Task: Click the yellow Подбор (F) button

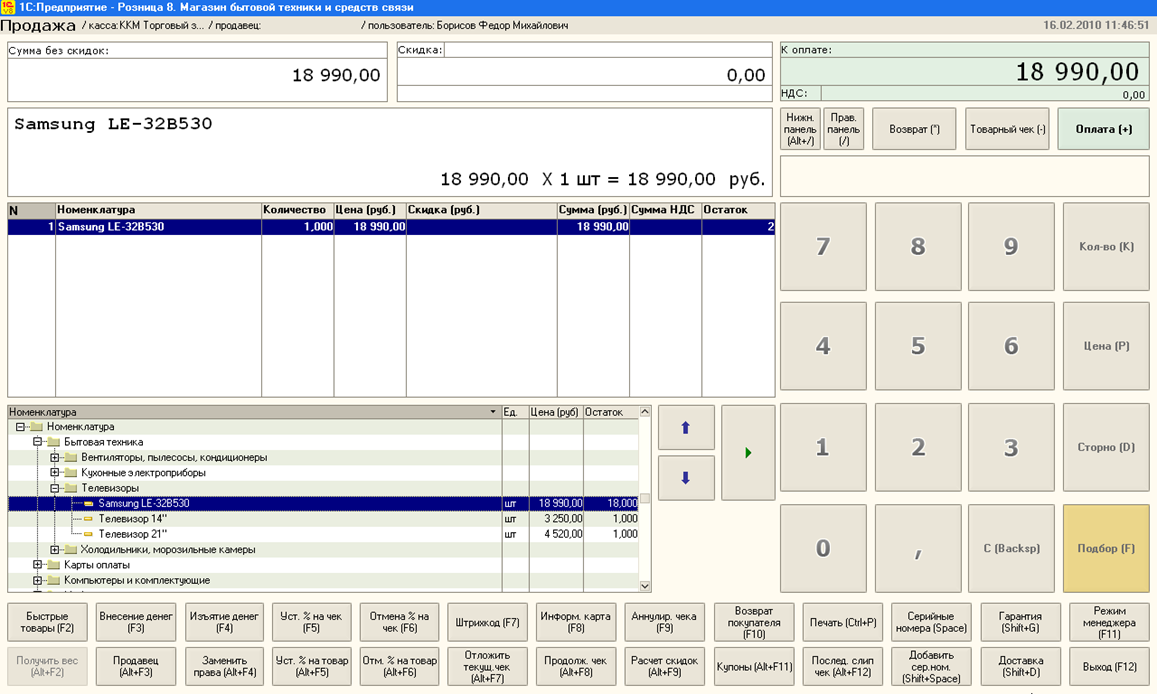Action: tap(1106, 548)
